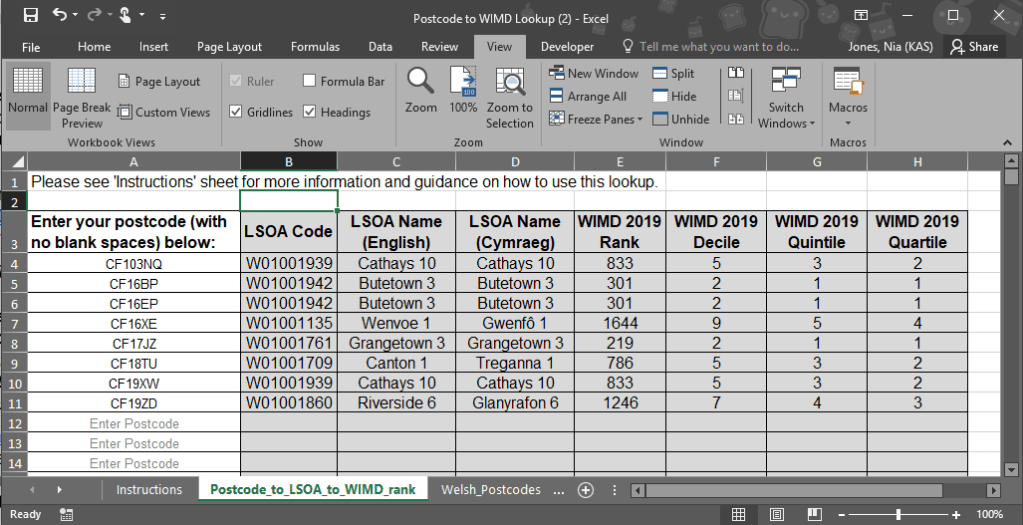This screenshot has height=525, width=1023.
Task: Click the zoom slider in status bar
Action: (898, 514)
